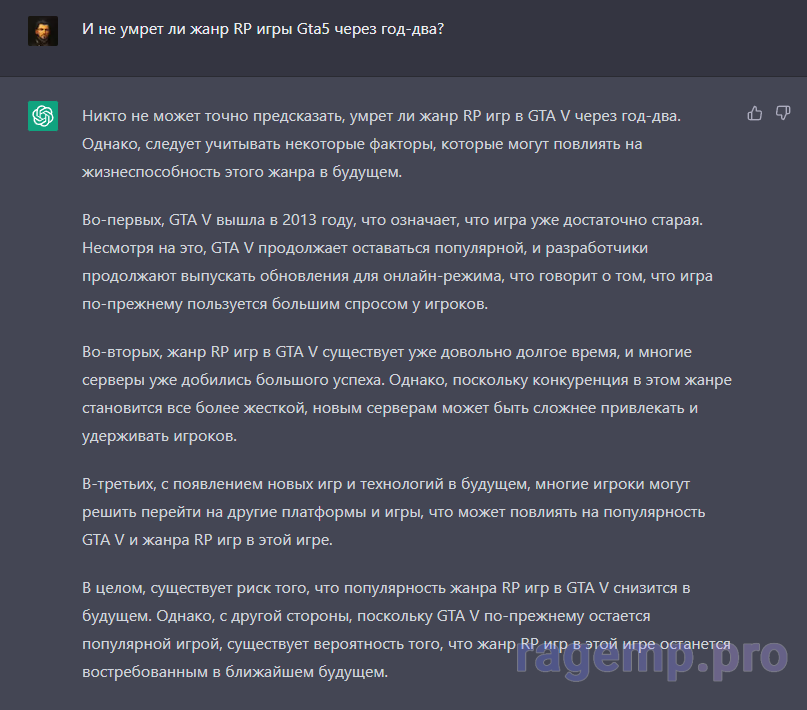Click the paragraph starting with 'Никто не может'
The height and width of the screenshot is (710, 807).
coord(380,144)
